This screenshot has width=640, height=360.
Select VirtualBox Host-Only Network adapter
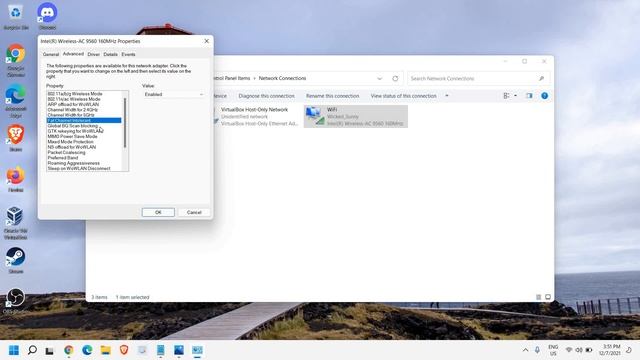[x=256, y=116]
